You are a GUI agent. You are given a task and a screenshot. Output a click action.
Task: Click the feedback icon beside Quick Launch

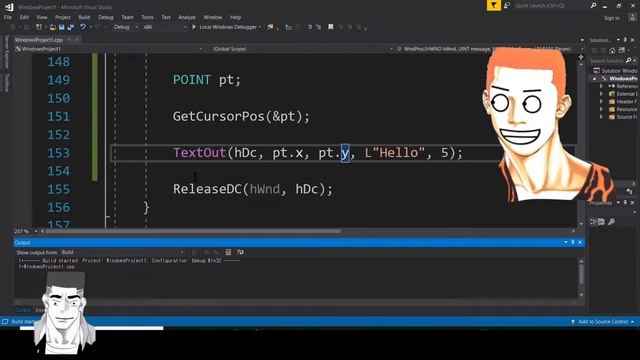[507, 5]
